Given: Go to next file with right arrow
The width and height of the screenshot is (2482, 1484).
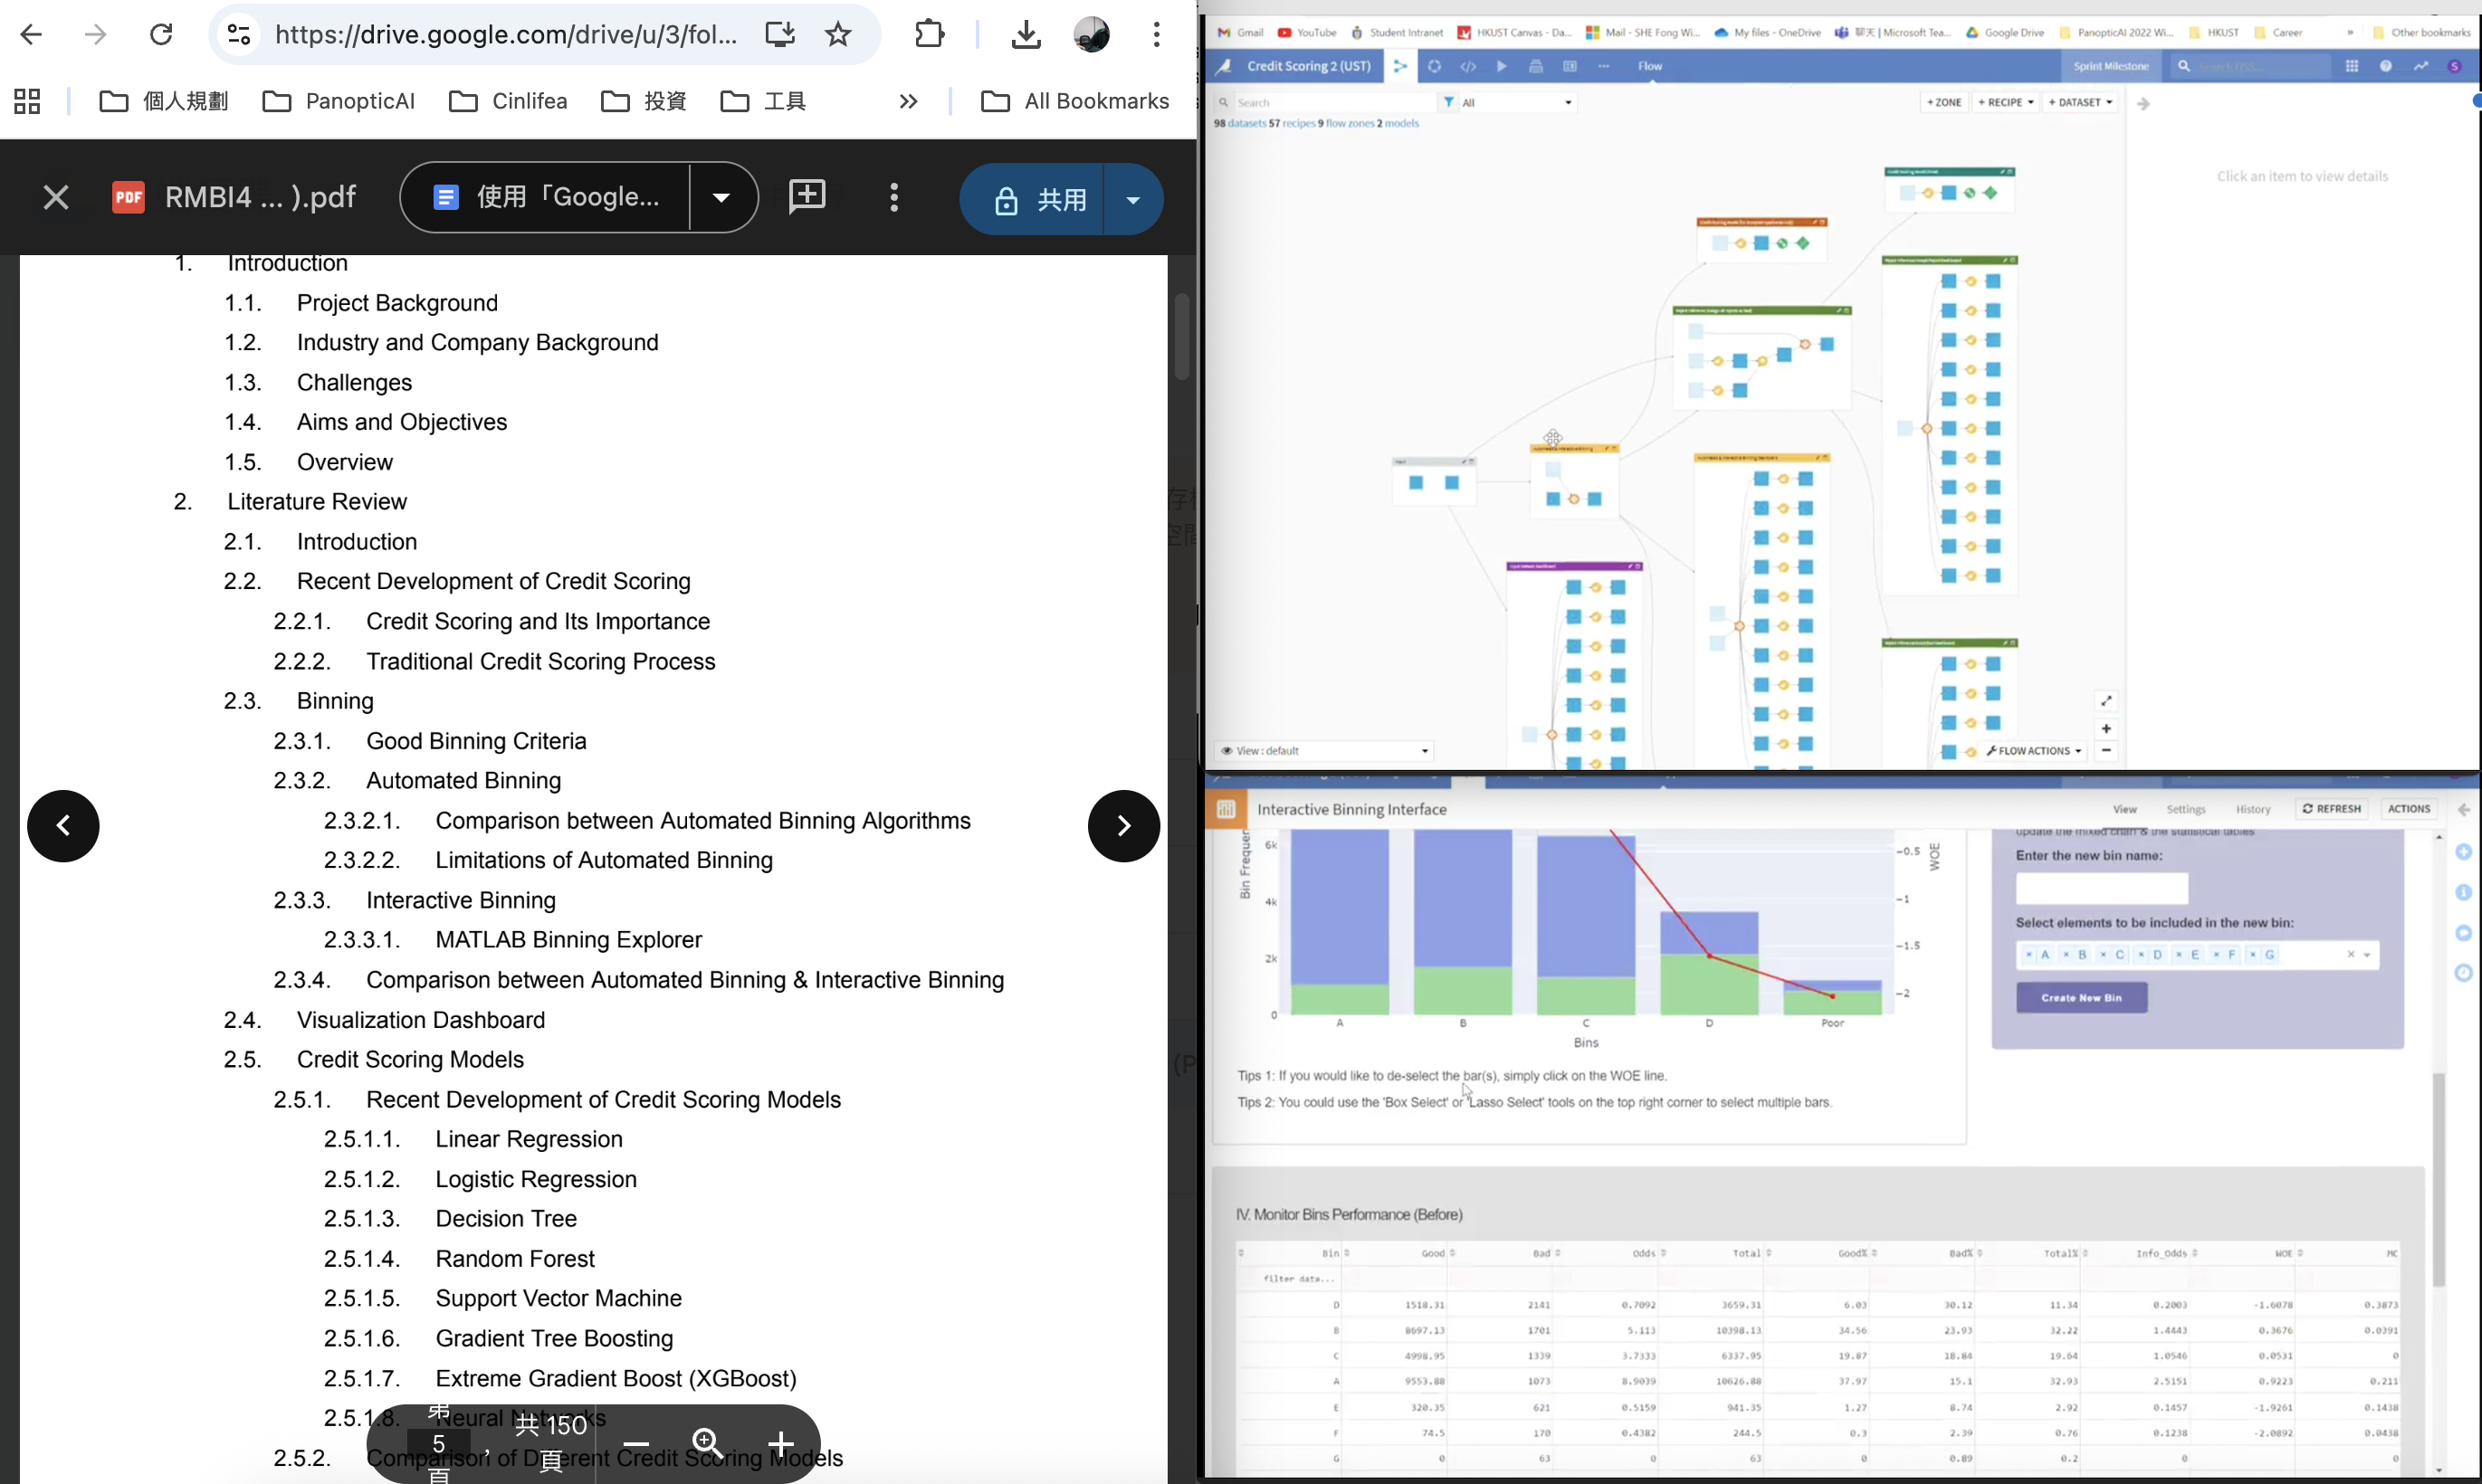Looking at the screenshot, I should coord(1123,826).
